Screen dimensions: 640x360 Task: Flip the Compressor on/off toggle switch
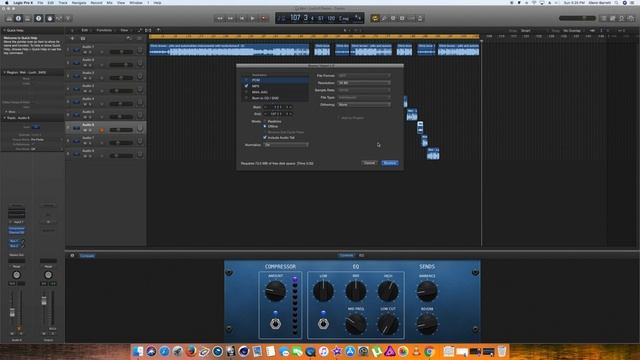tap(276, 324)
